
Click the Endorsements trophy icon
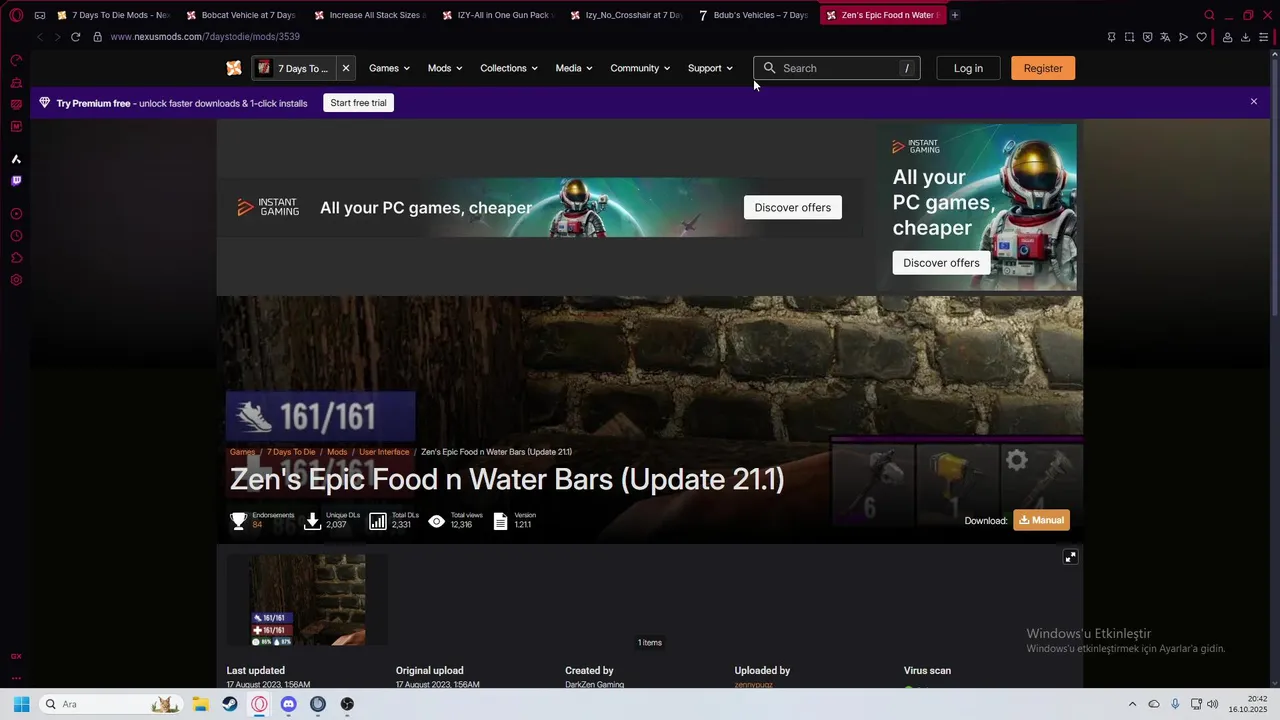tap(238, 521)
